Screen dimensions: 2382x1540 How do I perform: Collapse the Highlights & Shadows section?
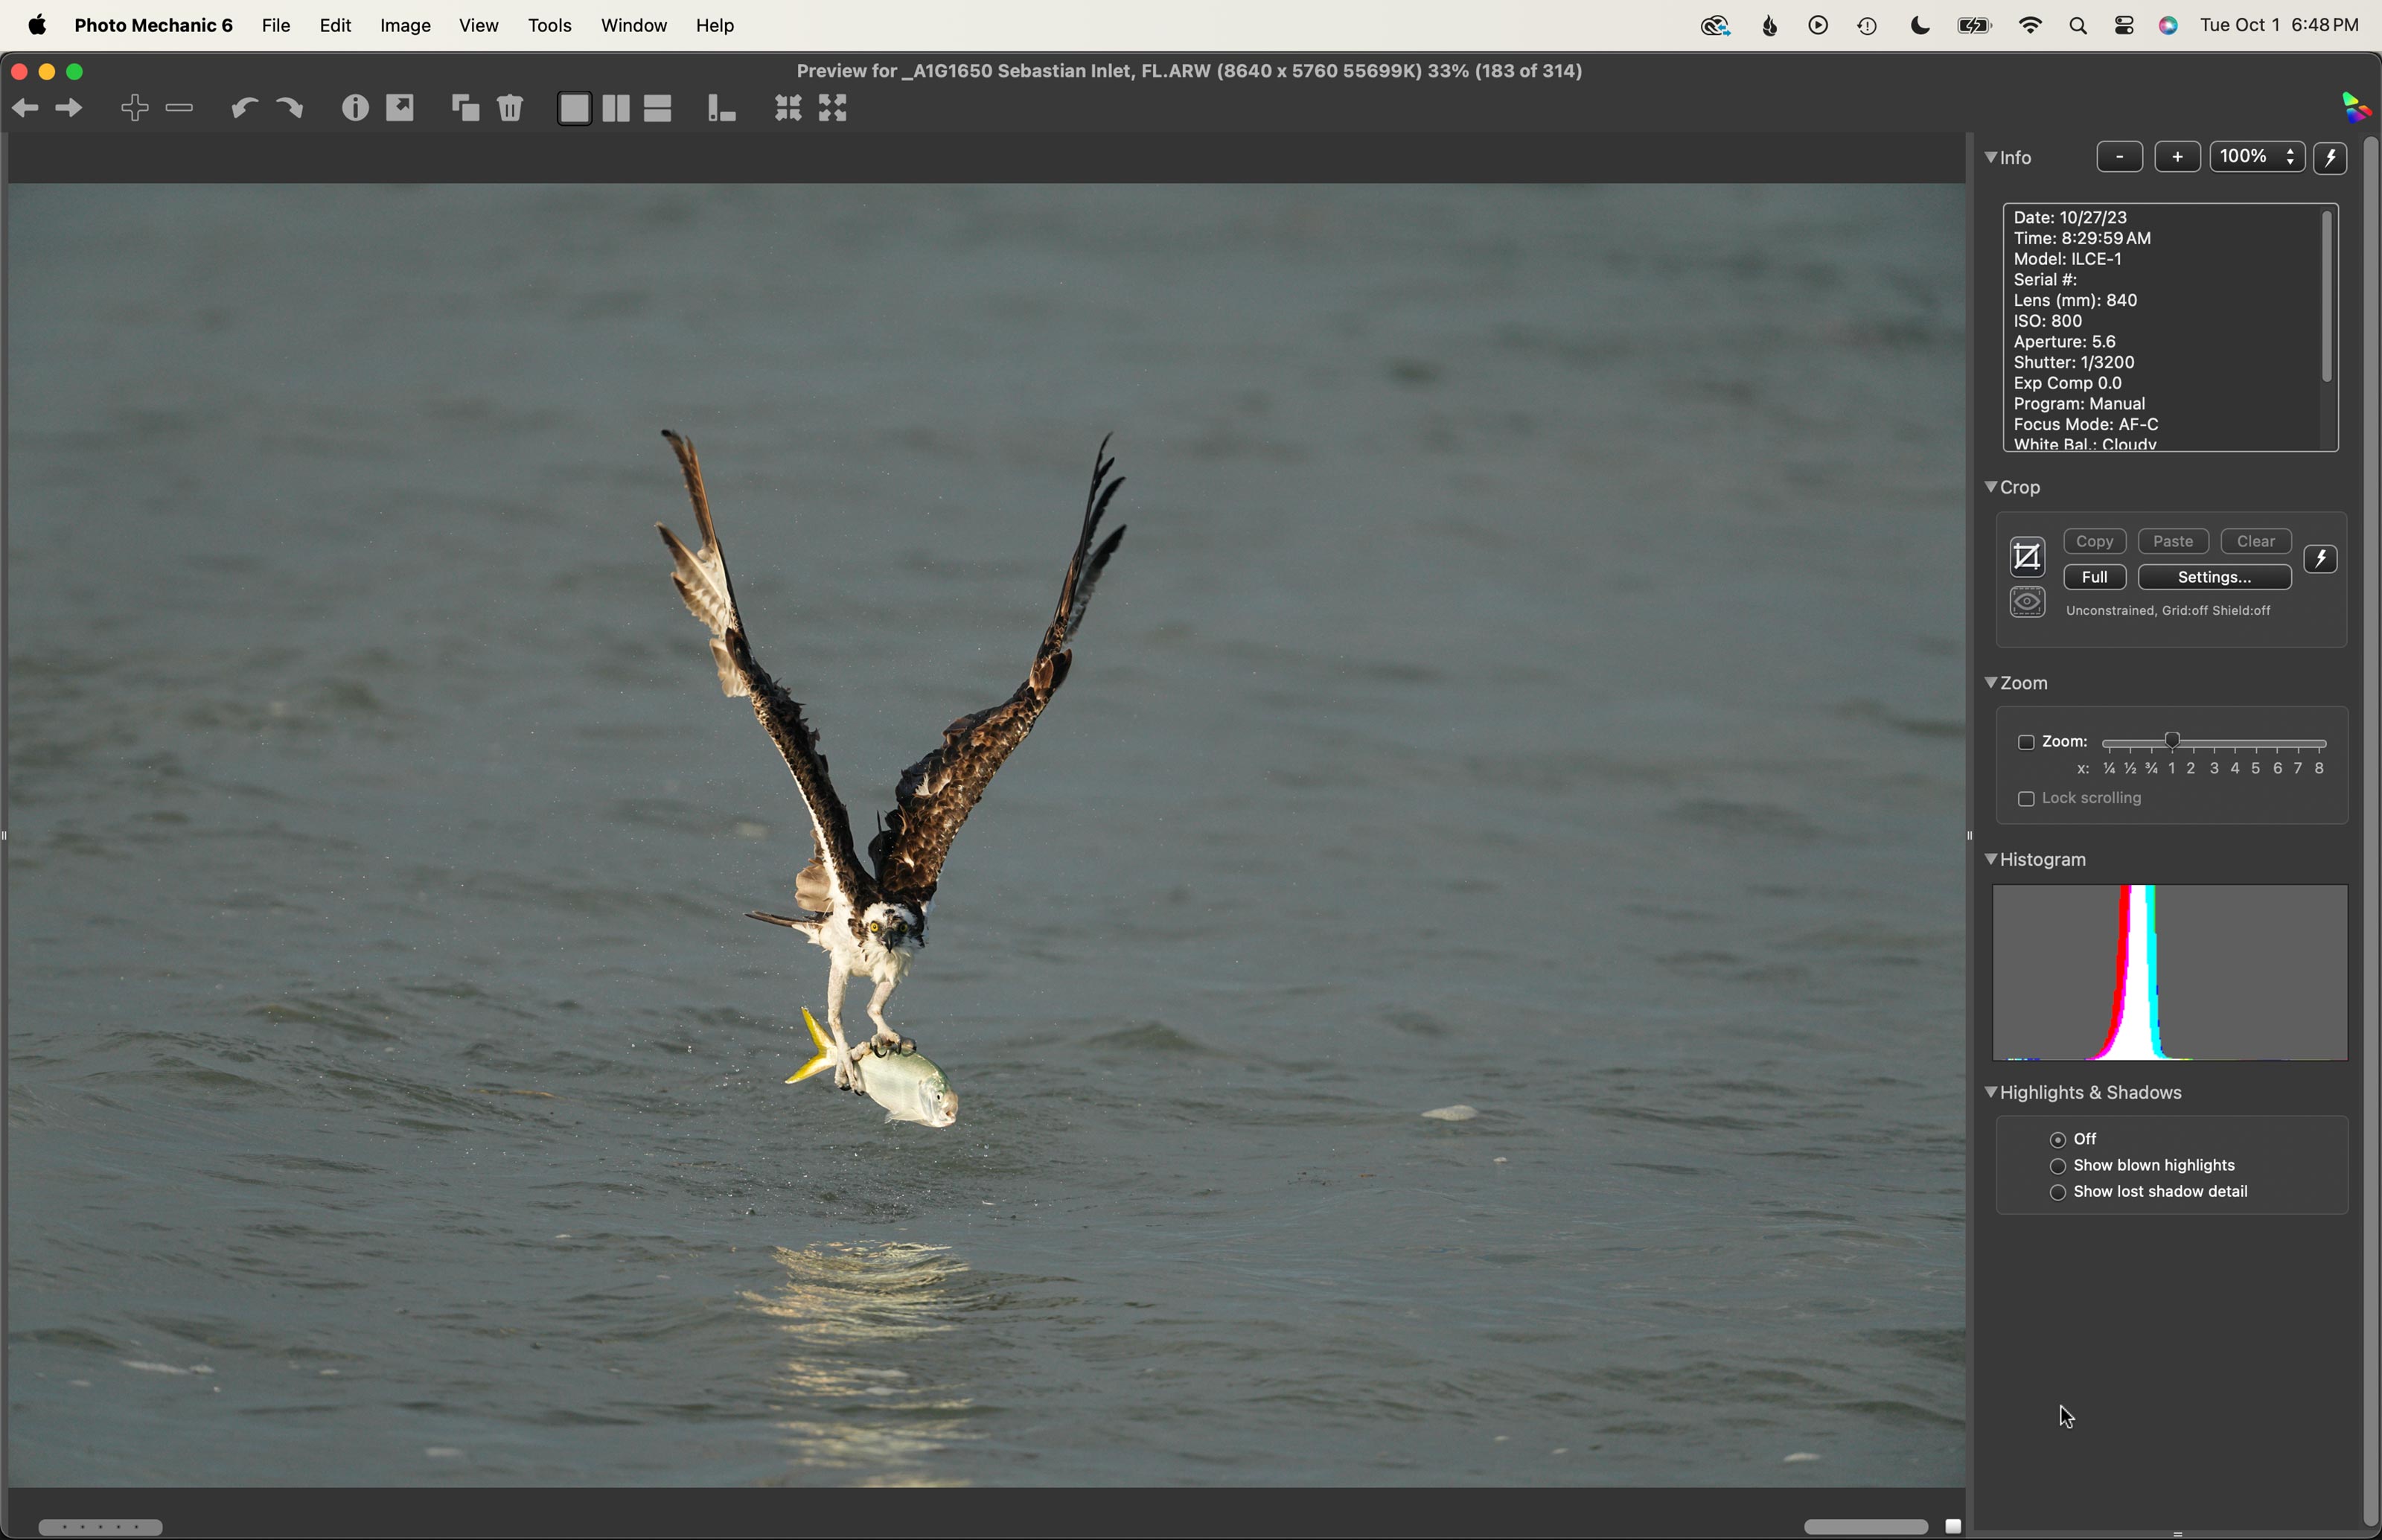(x=1991, y=1092)
